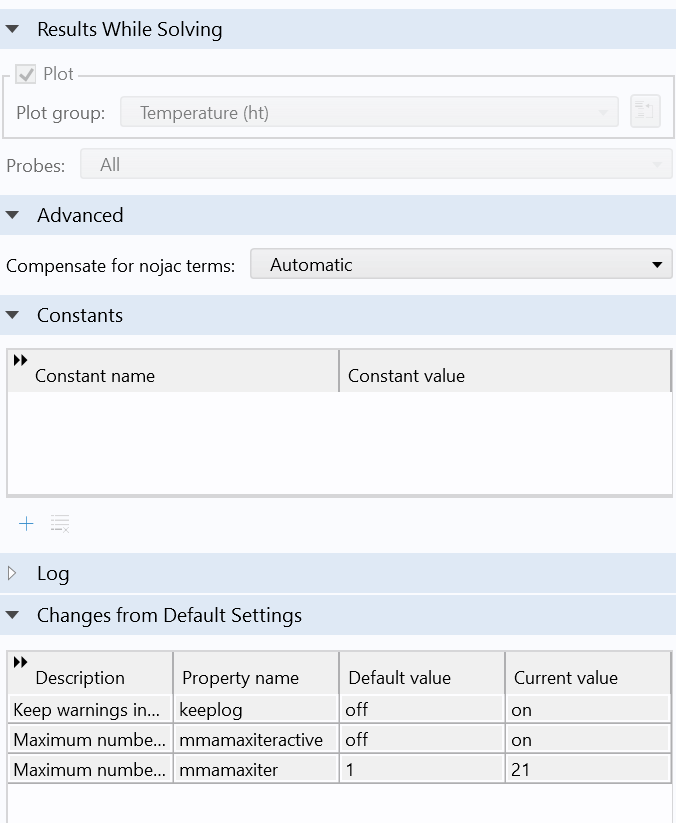Viewport: 676px width, 823px height.
Task: Click current value 21 for mmamaxiter
Action: [586, 770]
